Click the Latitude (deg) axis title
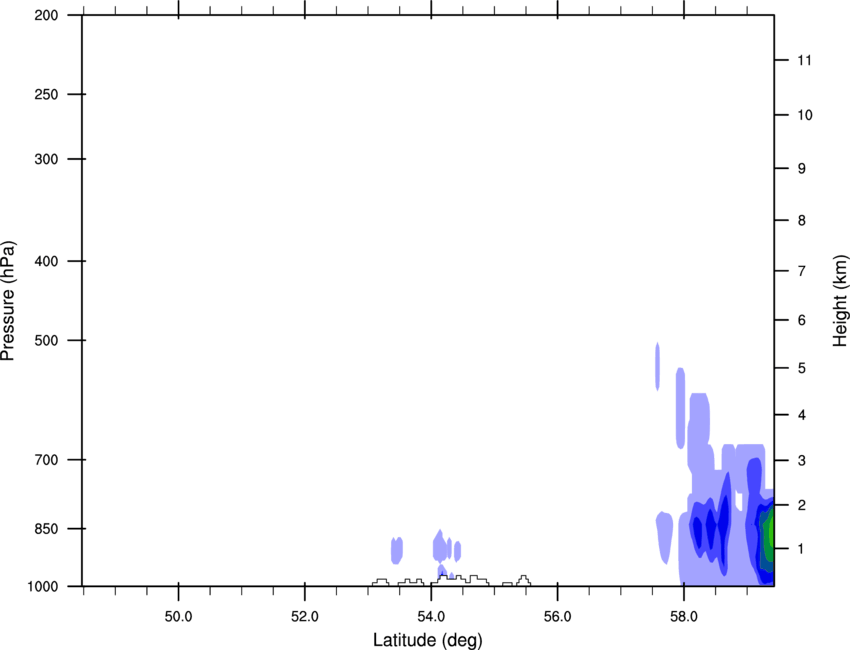 428,640
